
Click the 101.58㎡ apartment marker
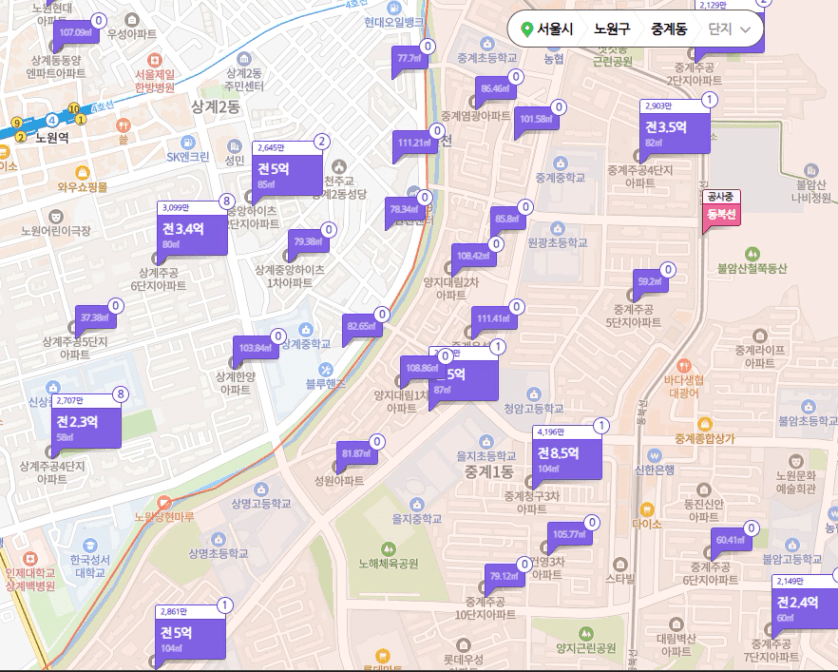pos(535,120)
